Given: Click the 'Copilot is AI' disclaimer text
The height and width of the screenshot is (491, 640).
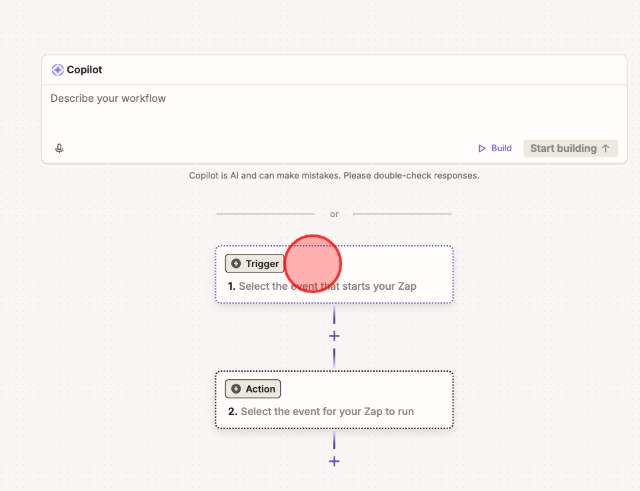Looking at the screenshot, I should pyautogui.click(x=334, y=176).
